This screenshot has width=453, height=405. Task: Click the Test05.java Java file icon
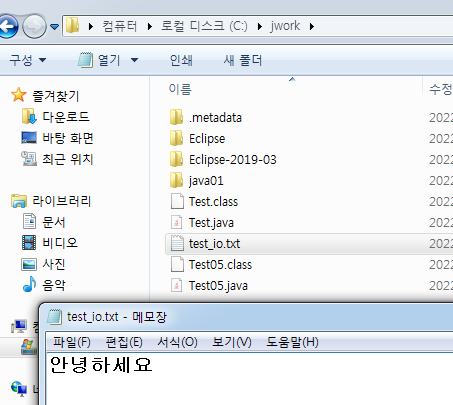coord(177,285)
